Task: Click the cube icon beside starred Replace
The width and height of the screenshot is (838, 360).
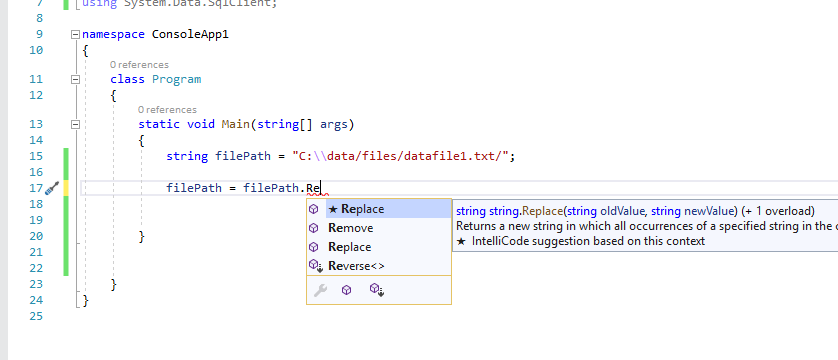Action: 314,209
